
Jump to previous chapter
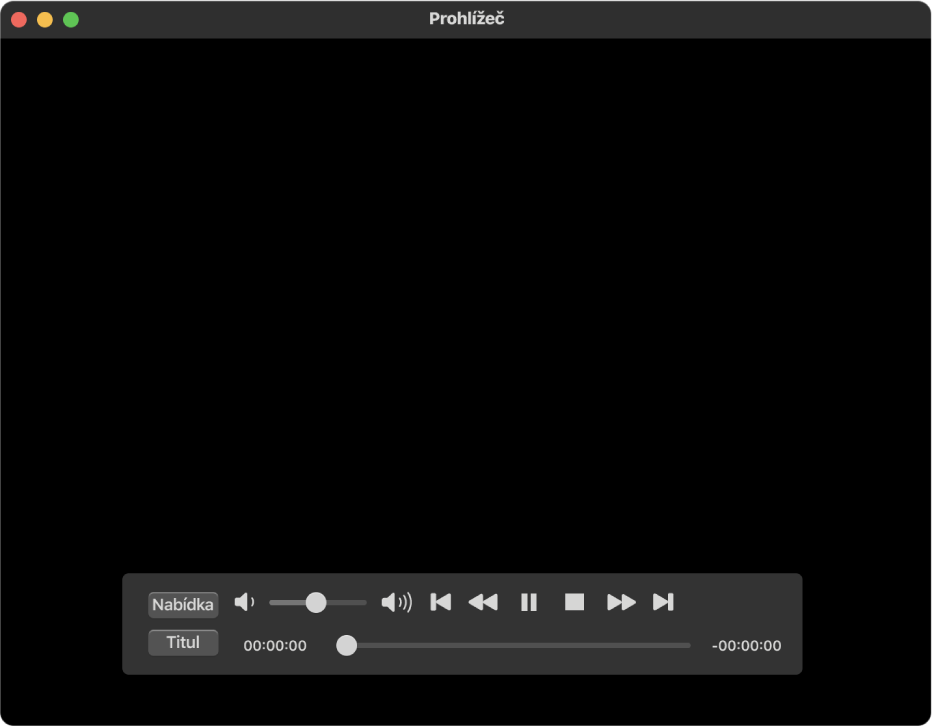point(441,602)
